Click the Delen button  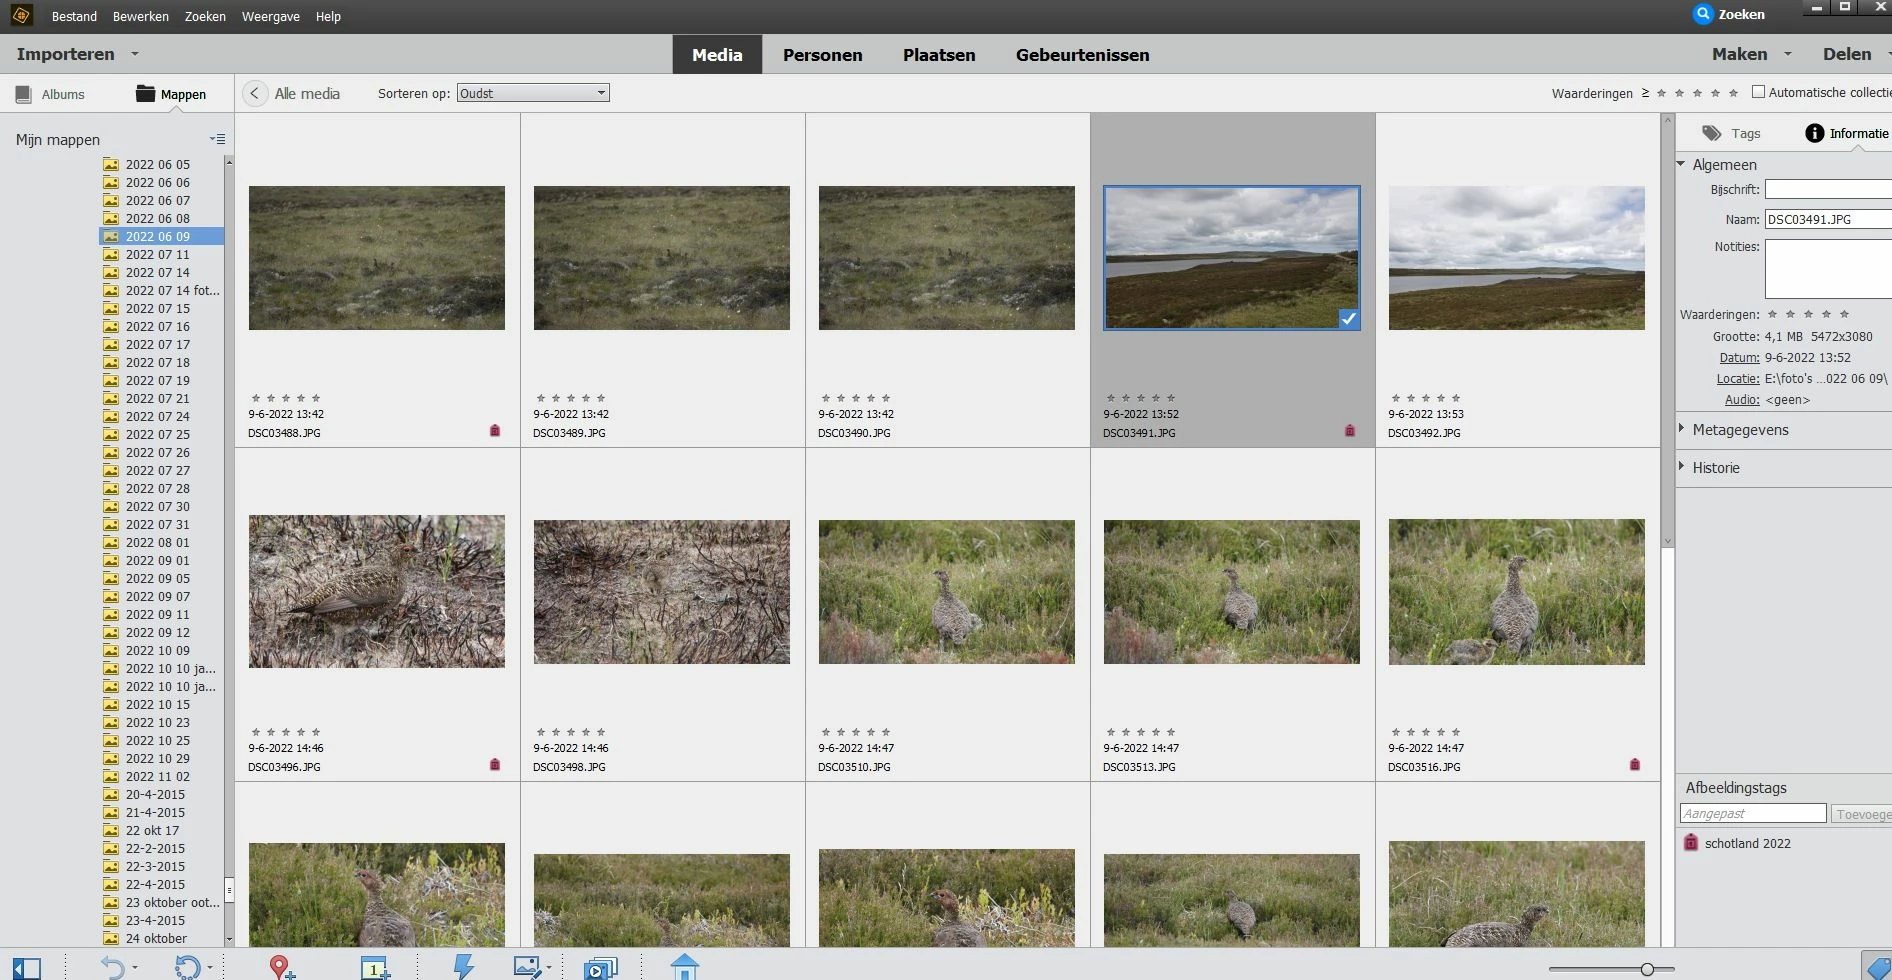[x=1847, y=54]
